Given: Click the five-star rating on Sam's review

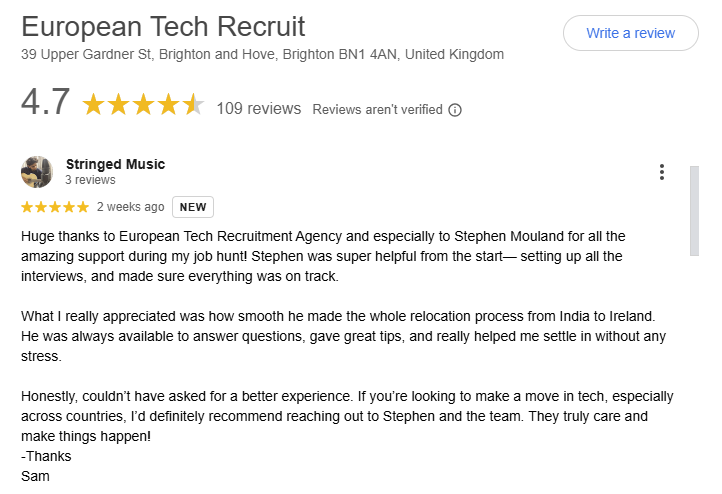Looking at the screenshot, I should tap(55, 207).
